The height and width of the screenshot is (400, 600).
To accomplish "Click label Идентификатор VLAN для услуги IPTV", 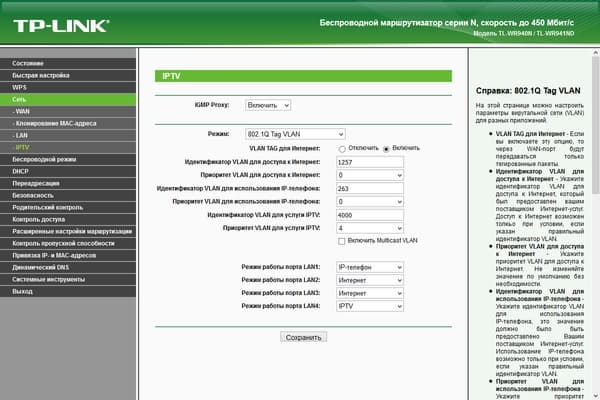I will point(264,215).
